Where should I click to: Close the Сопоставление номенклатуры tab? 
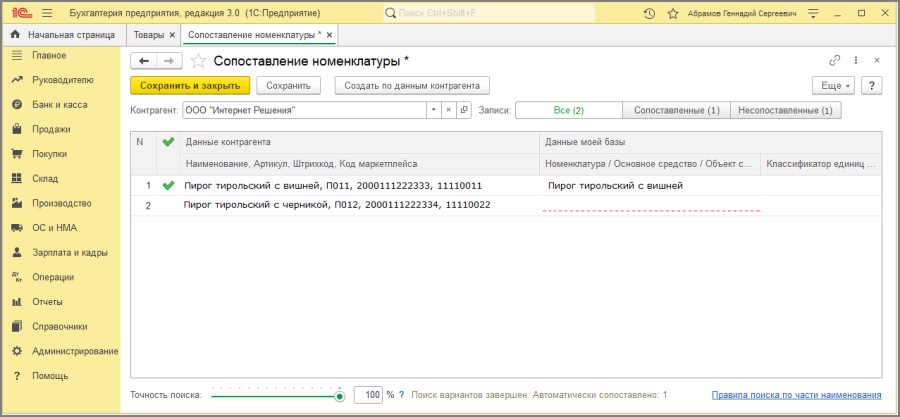coord(329,35)
